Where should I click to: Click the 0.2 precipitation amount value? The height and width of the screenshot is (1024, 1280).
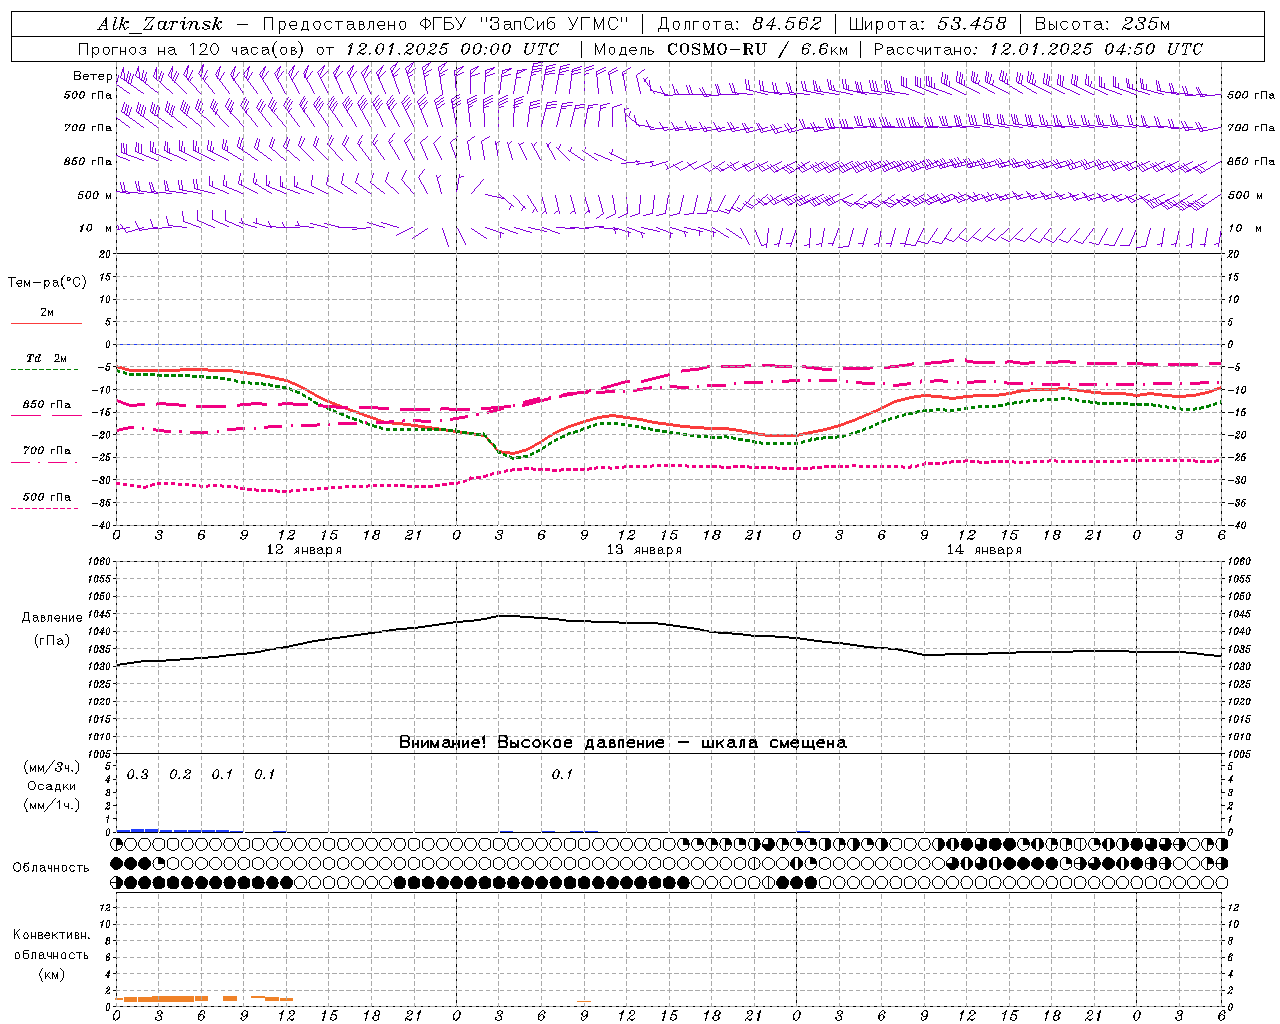[x=180, y=775]
